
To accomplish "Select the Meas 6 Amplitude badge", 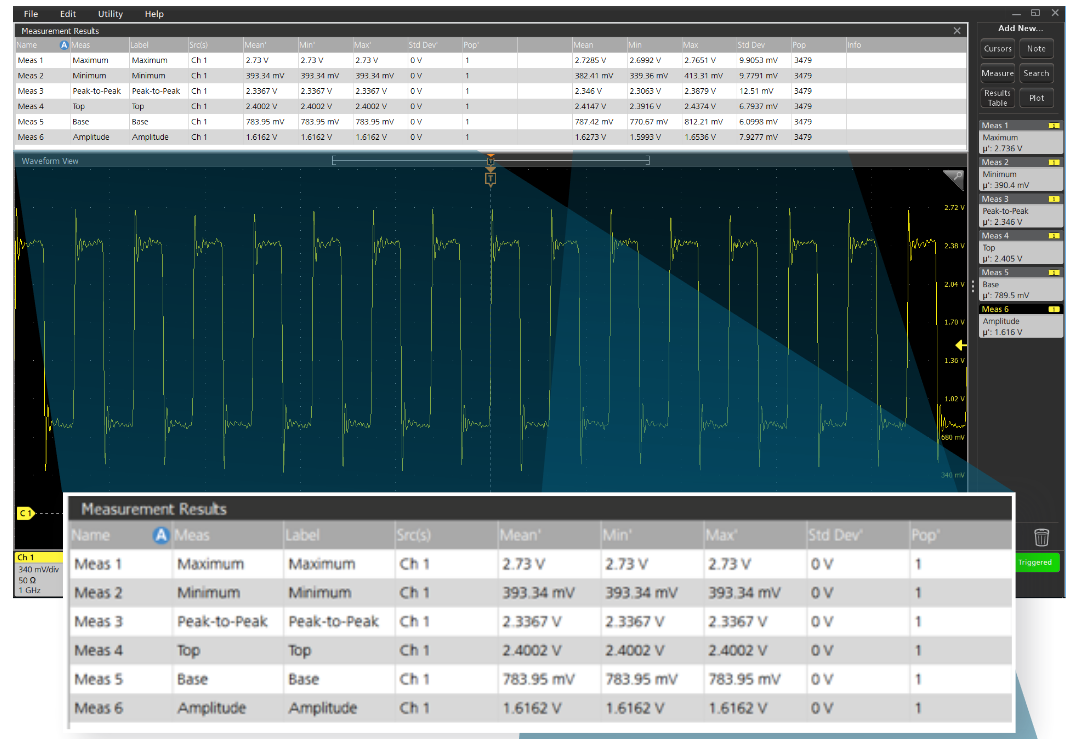I will pos(1020,321).
